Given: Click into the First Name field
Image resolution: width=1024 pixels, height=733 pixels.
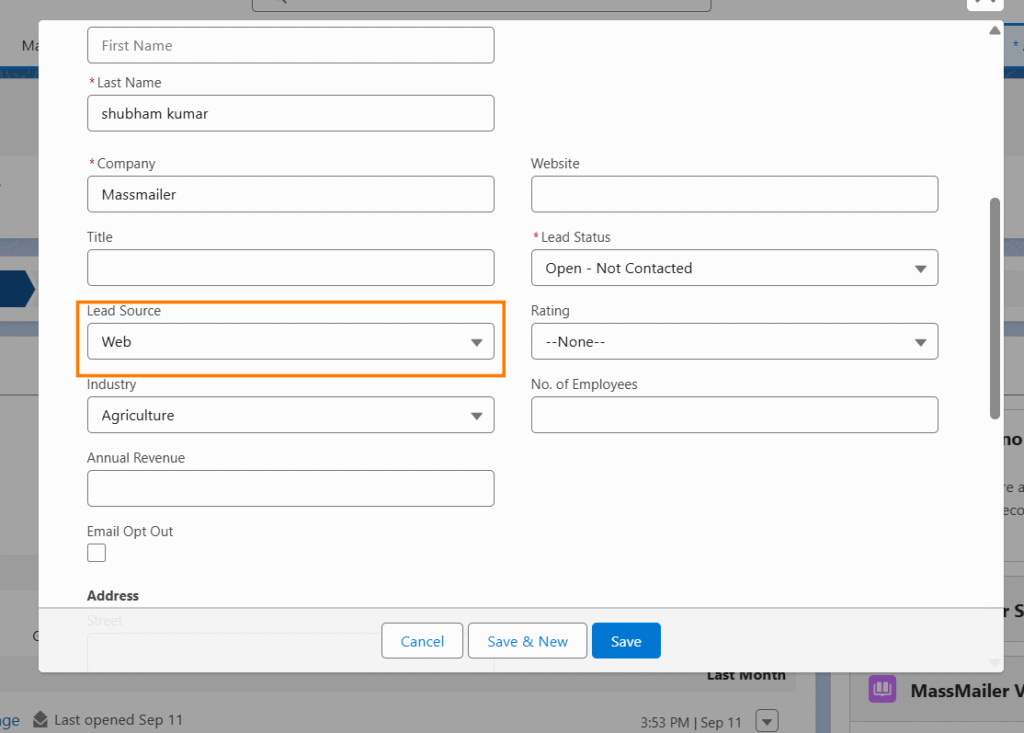Looking at the screenshot, I should pyautogui.click(x=290, y=46).
